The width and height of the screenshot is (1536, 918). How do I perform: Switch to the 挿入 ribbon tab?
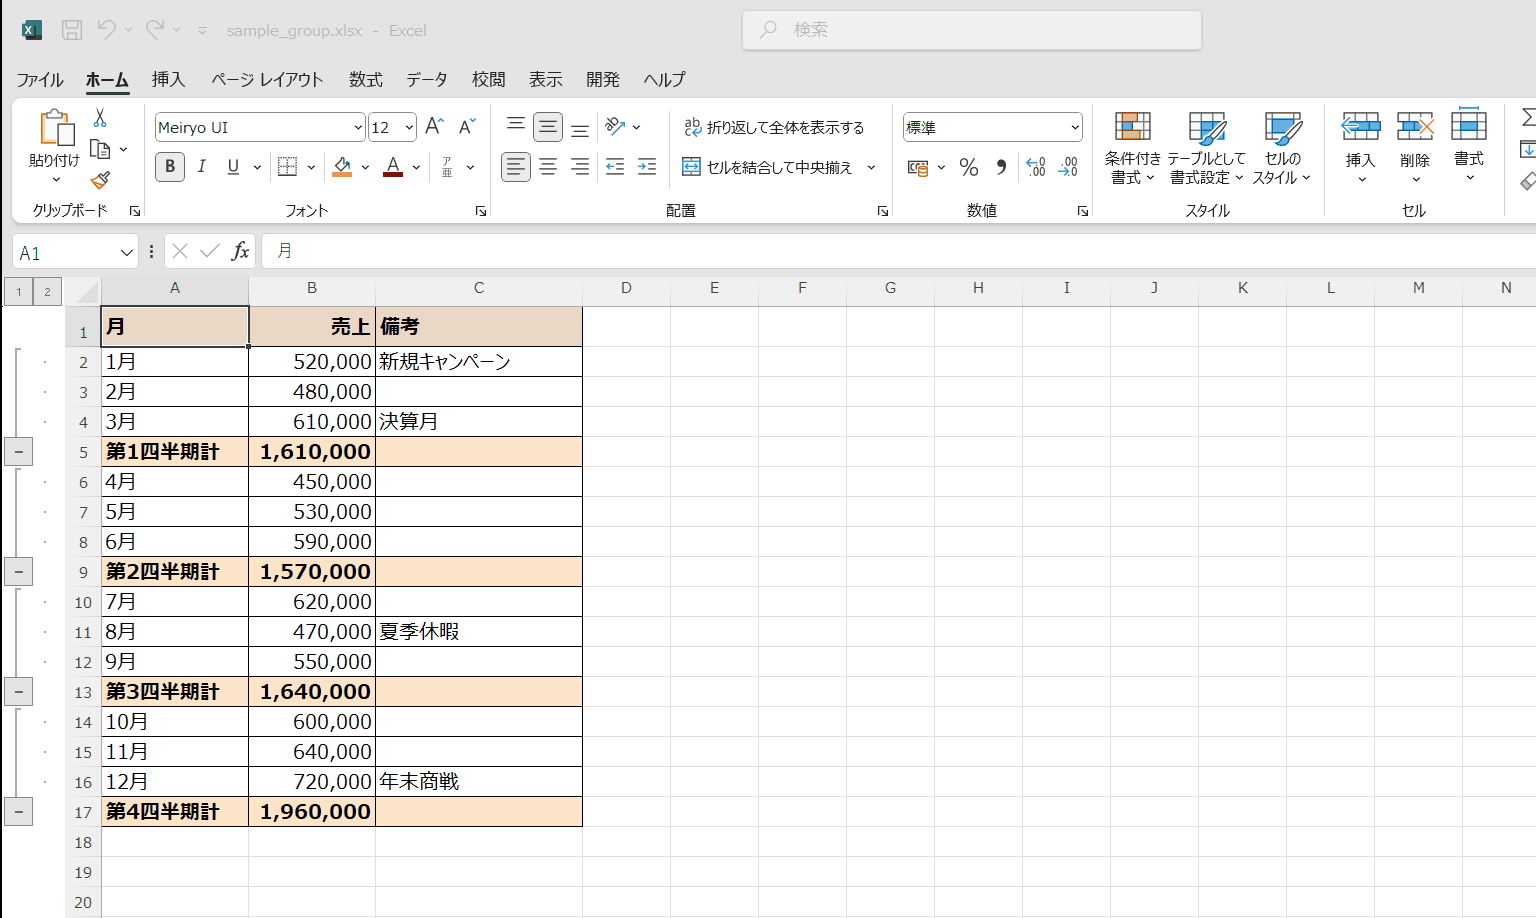pos(168,80)
